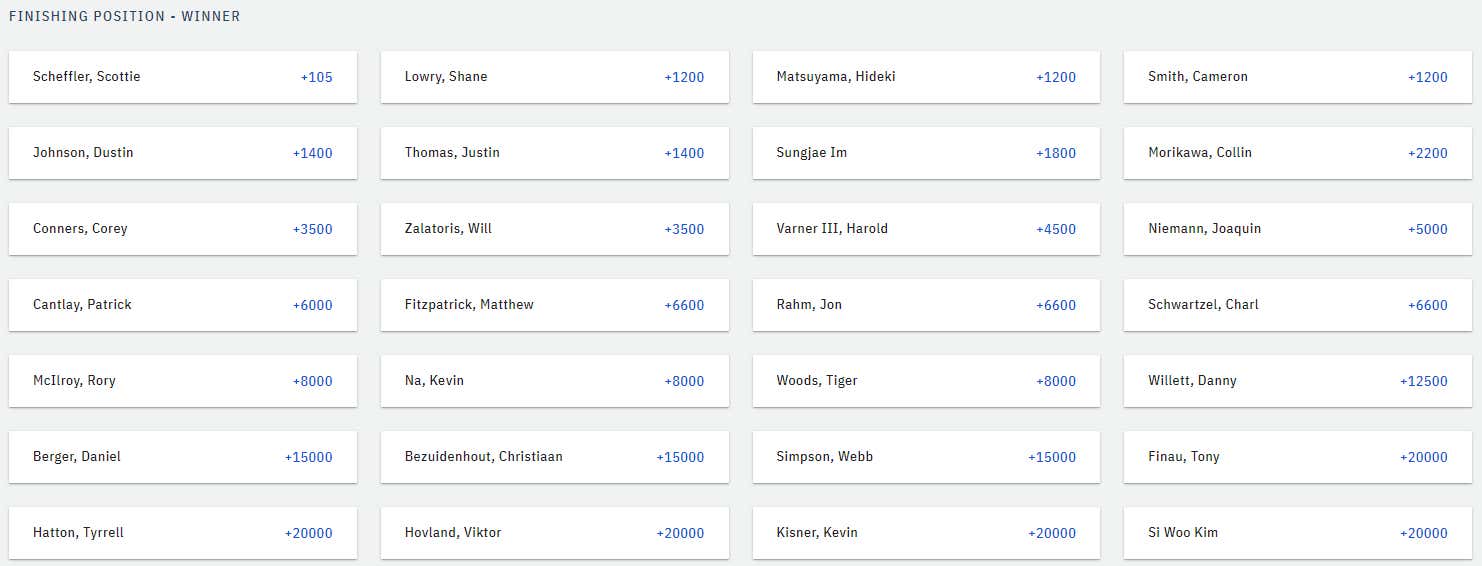Pick Lowry, Shane to win at +1200
This screenshot has height=566, width=1482.
click(555, 77)
